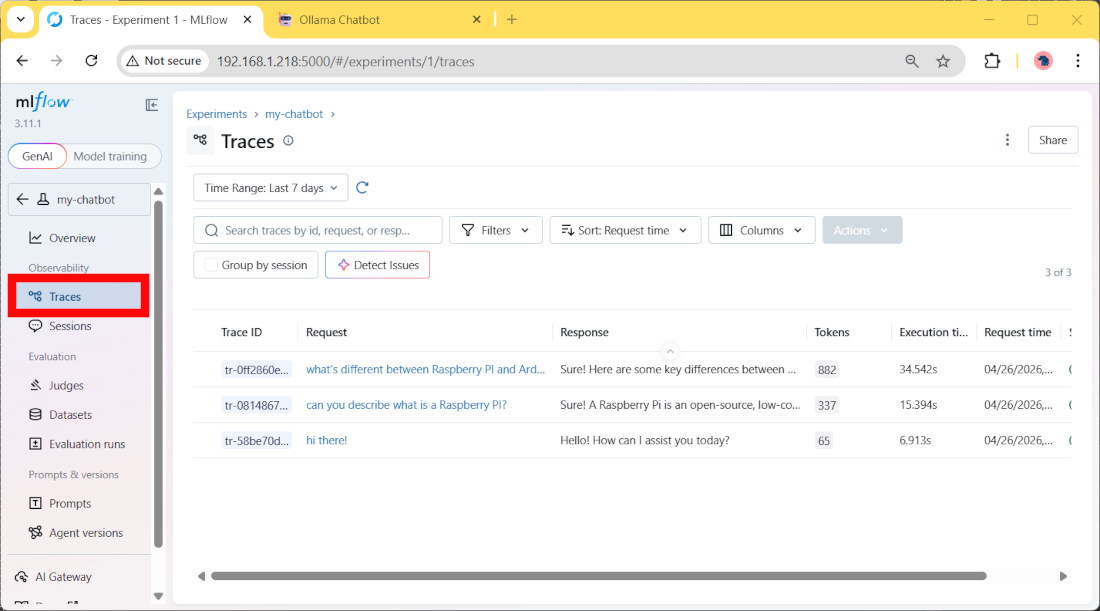The image size is (1100, 611).
Task: Click the bookmark star in address bar
Action: (943, 61)
